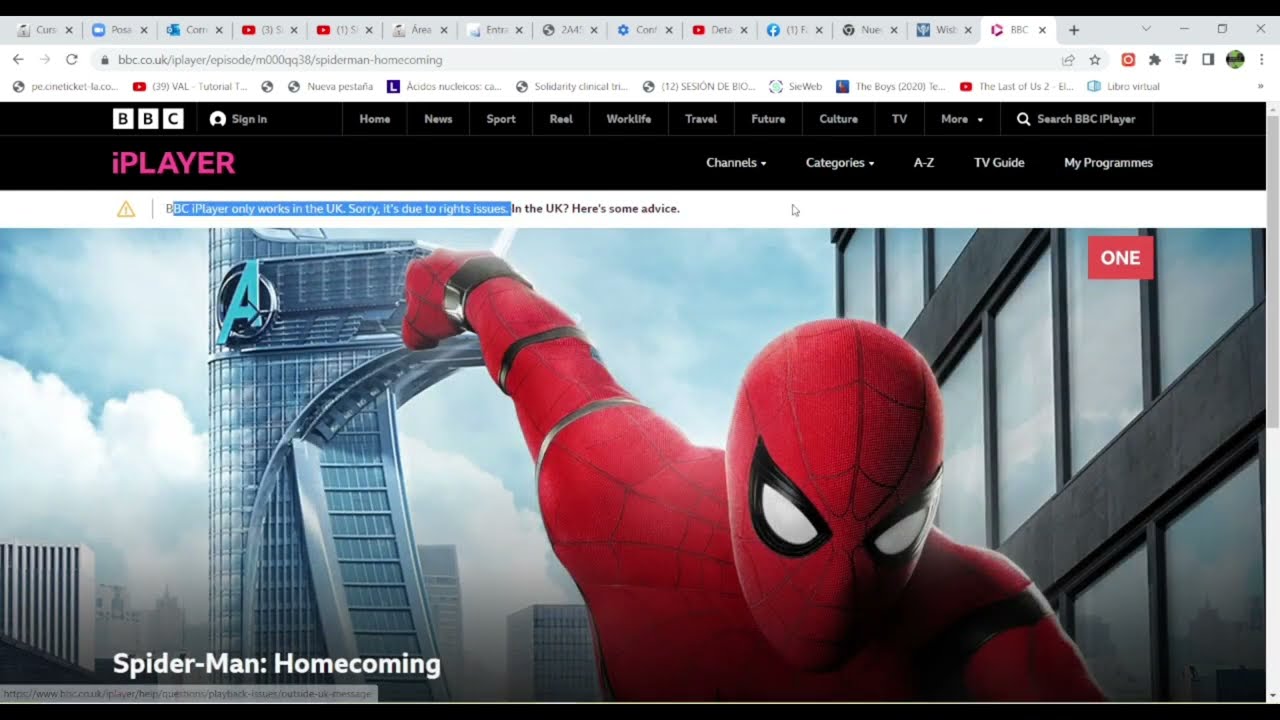This screenshot has width=1280, height=720.
Task: Open the Chrome profile avatar
Action: (1235, 60)
